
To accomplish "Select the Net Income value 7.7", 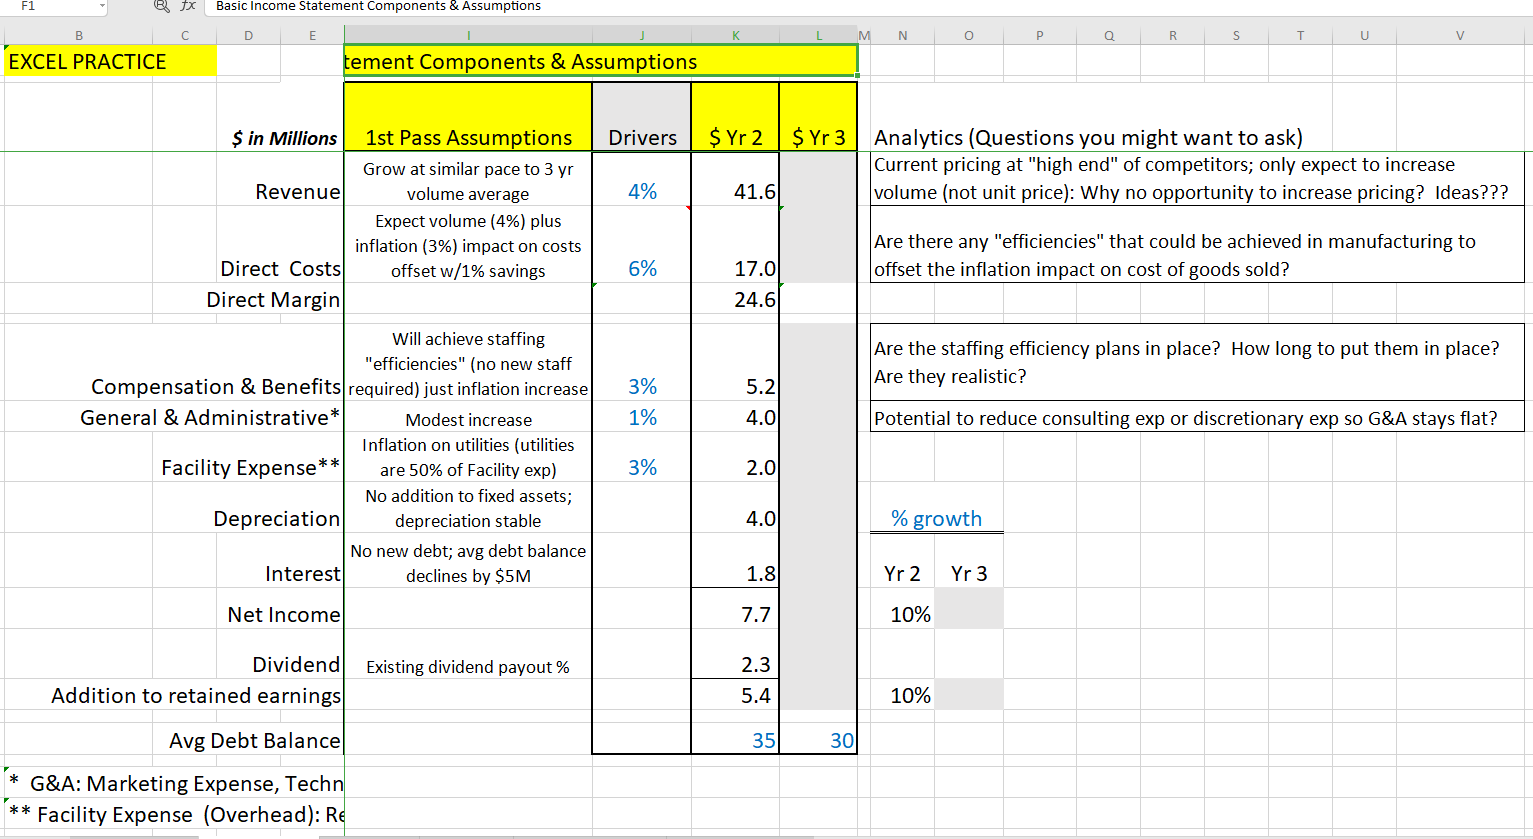I will 735,614.
